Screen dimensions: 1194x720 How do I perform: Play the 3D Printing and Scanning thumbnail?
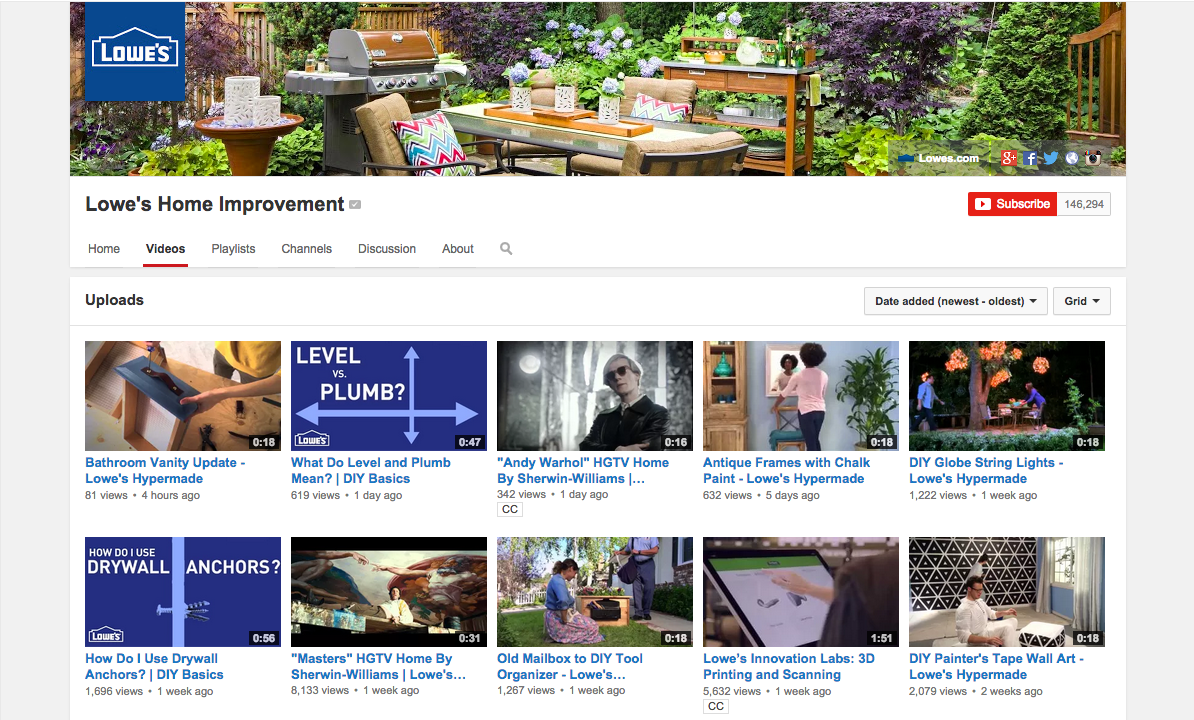(x=801, y=592)
